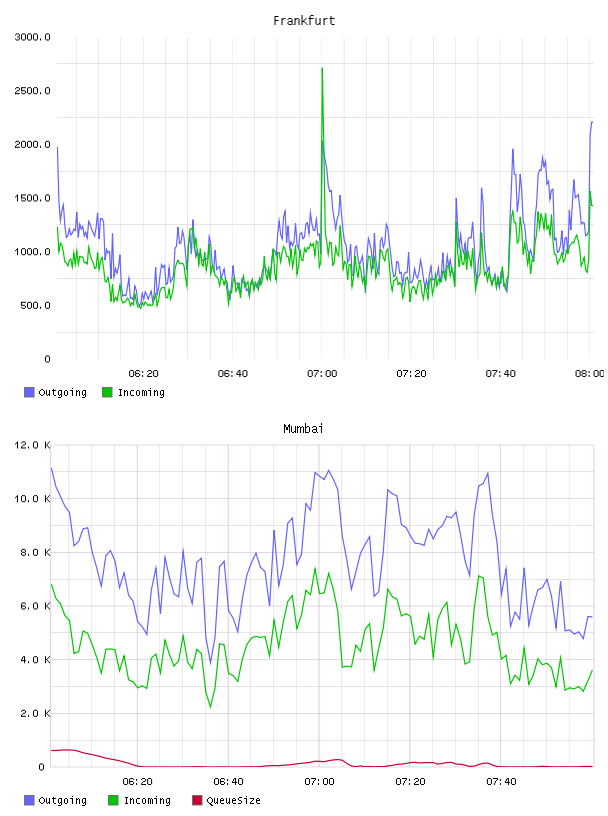Click the Mumbai chart title
The height and width of the screenshot is (816, 608).
pos(303,429)
